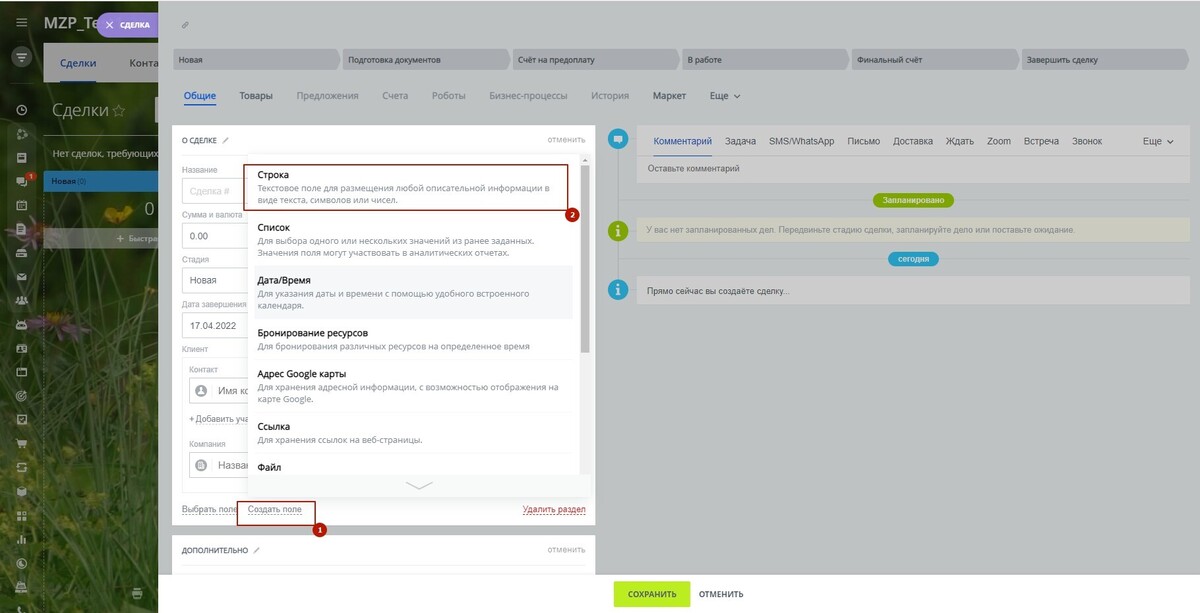Choose Список field type
Image resolution: width=1200 pixels, height=613 pixels.
coord(413,241)
